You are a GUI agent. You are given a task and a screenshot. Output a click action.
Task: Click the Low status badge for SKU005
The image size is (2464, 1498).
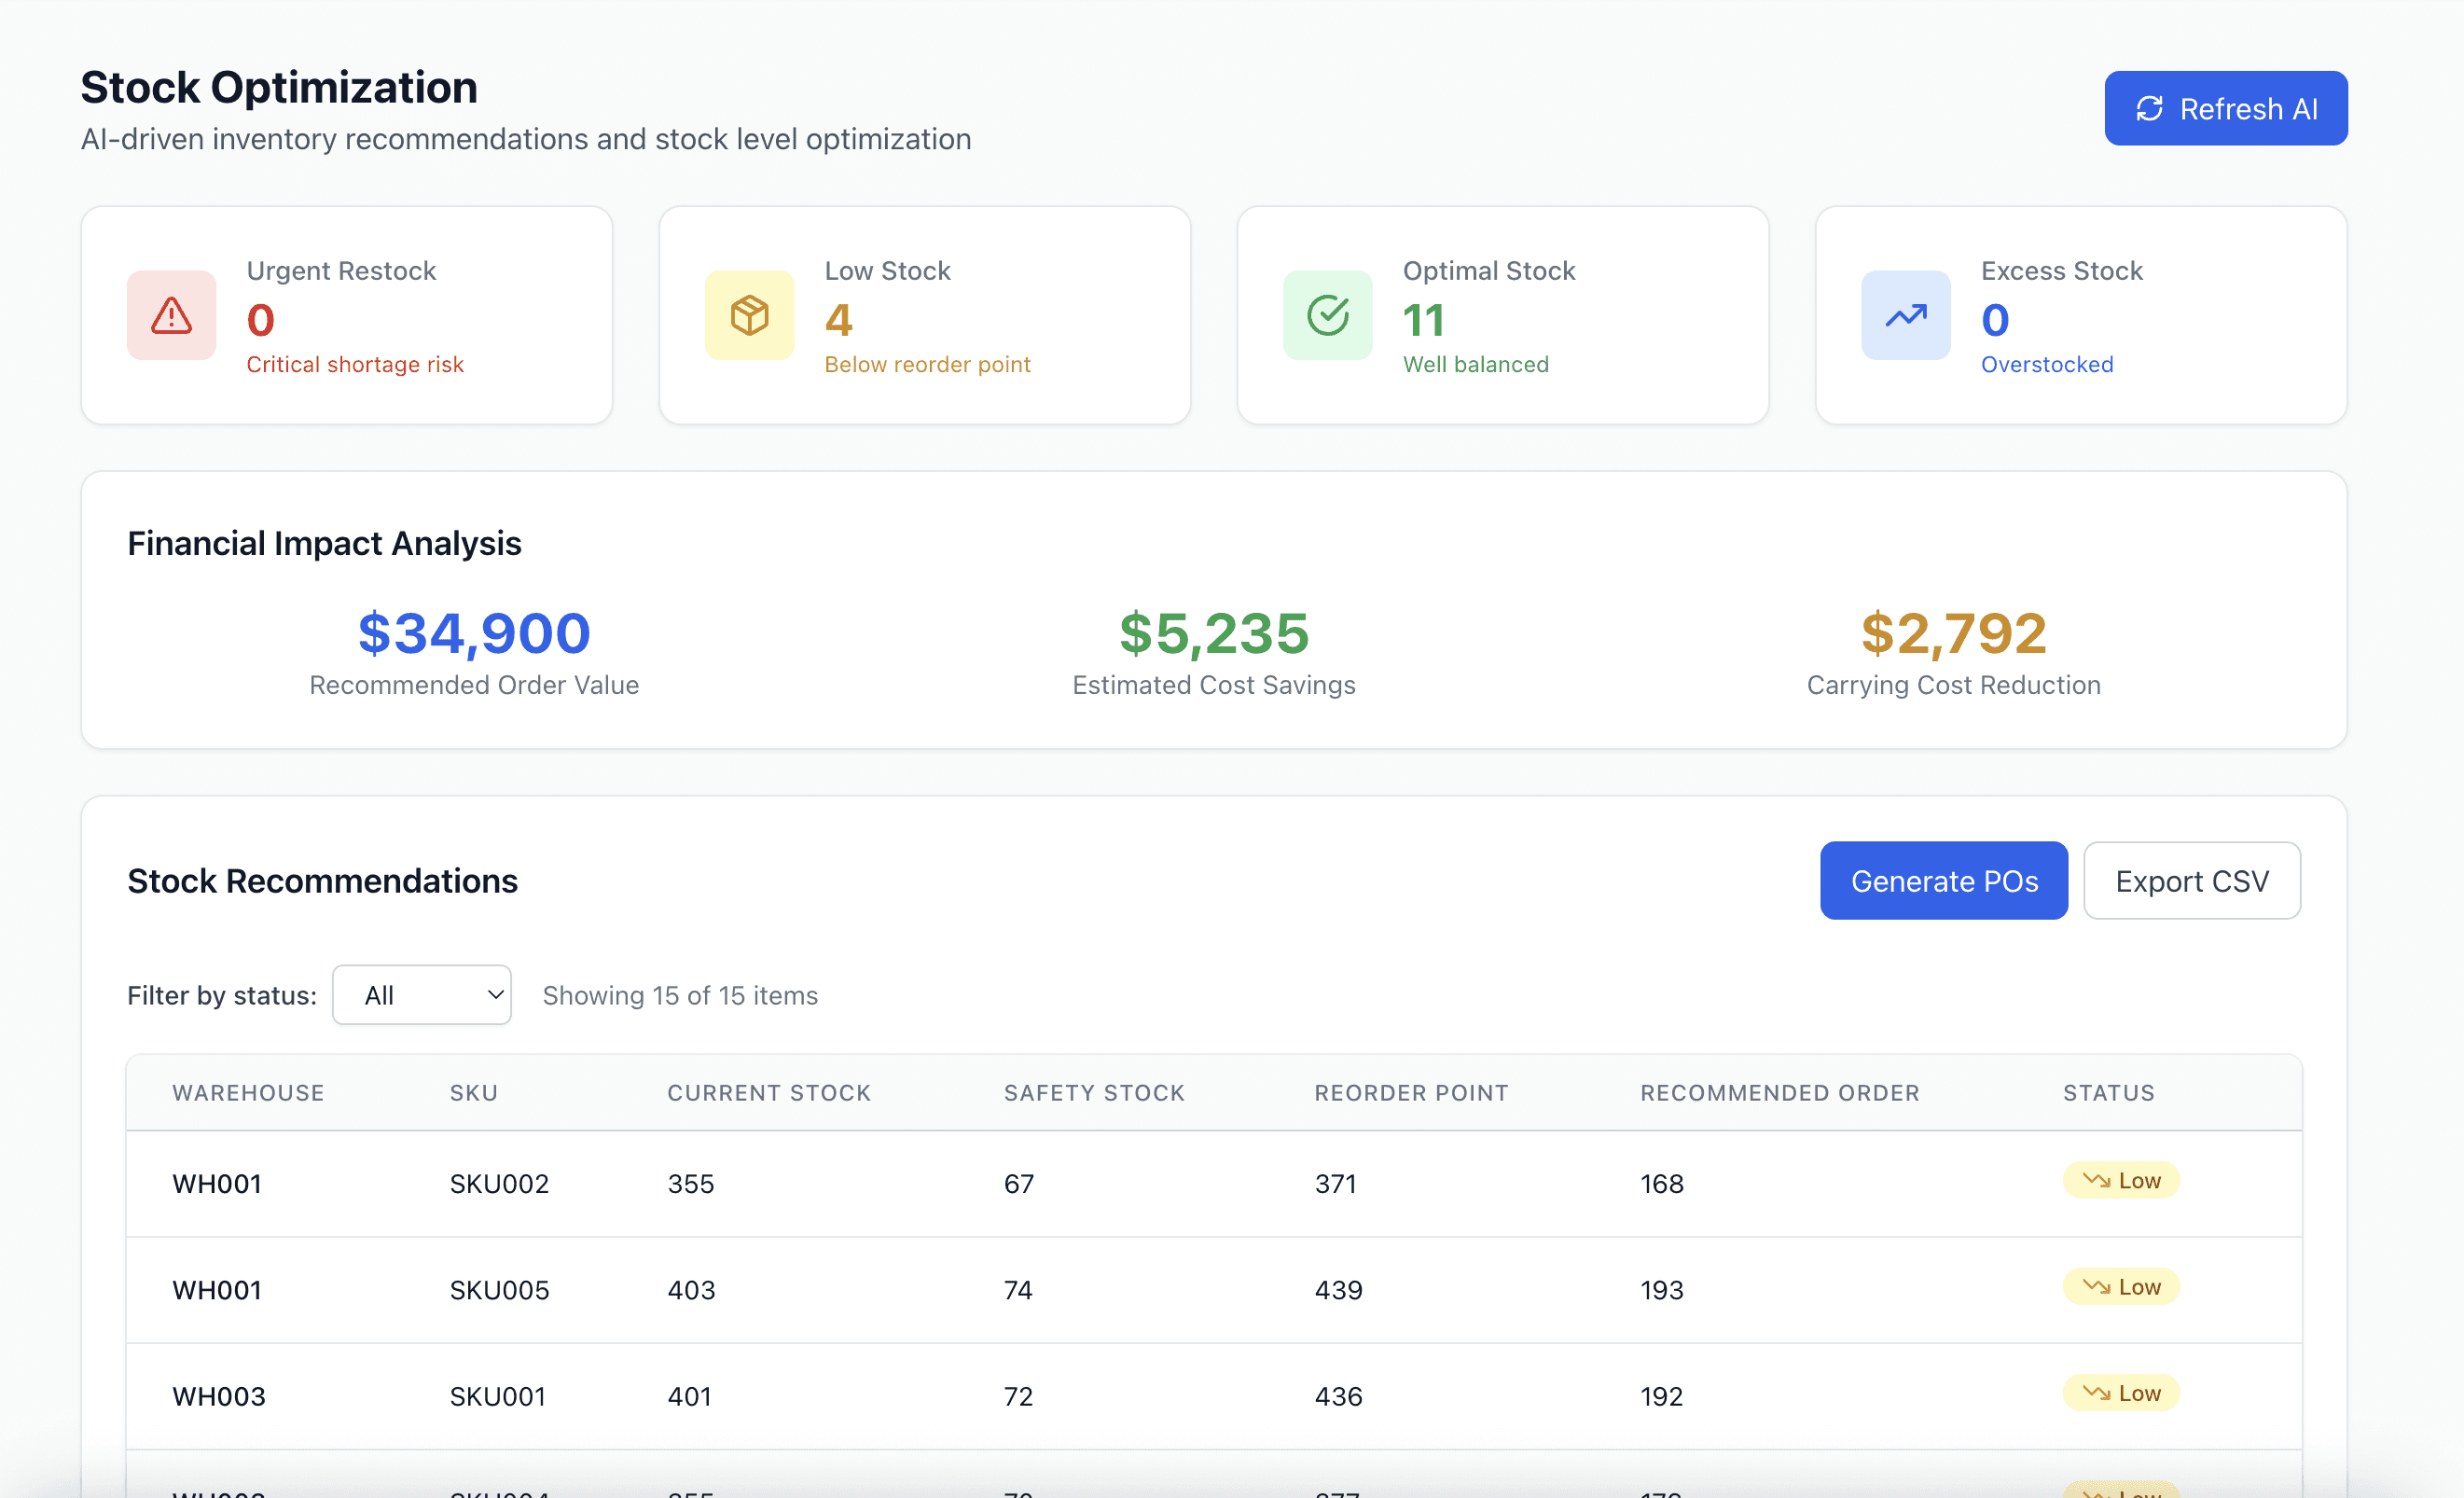pos(2121,1287)
